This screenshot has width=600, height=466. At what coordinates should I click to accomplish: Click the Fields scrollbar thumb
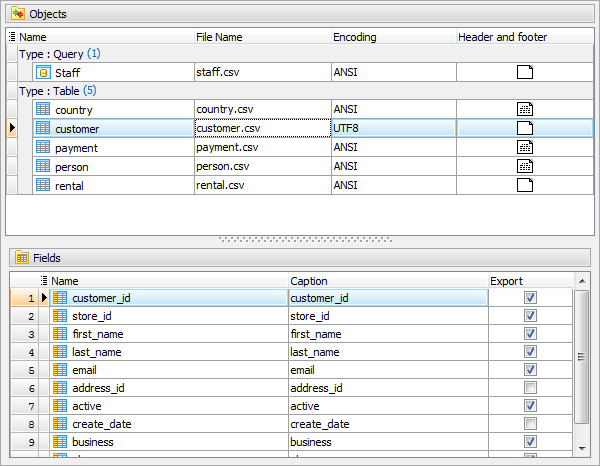tap(582, 357)
